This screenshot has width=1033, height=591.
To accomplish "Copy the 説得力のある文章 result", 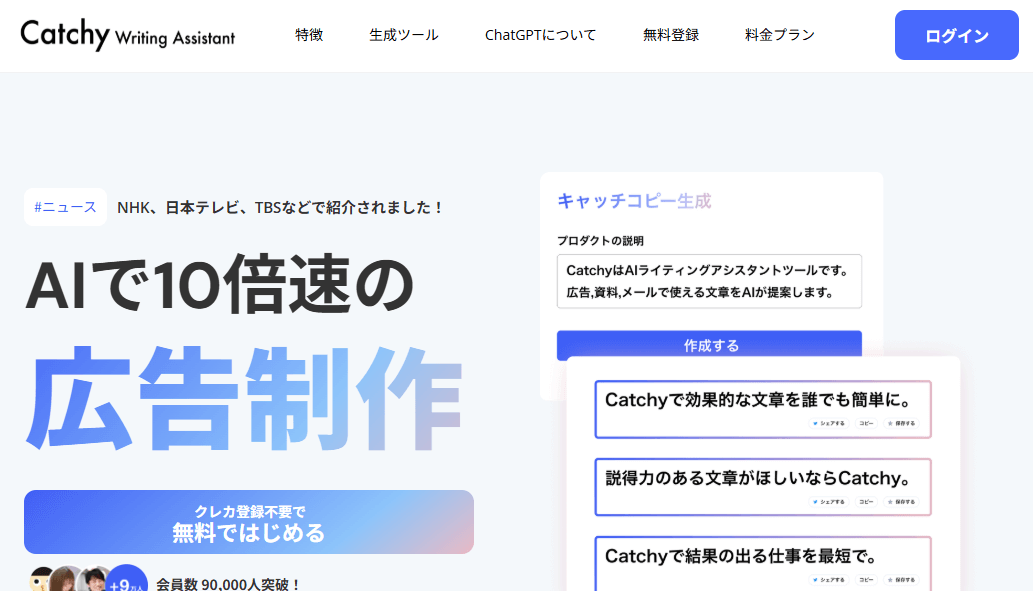I will click(x=866, y=502).
